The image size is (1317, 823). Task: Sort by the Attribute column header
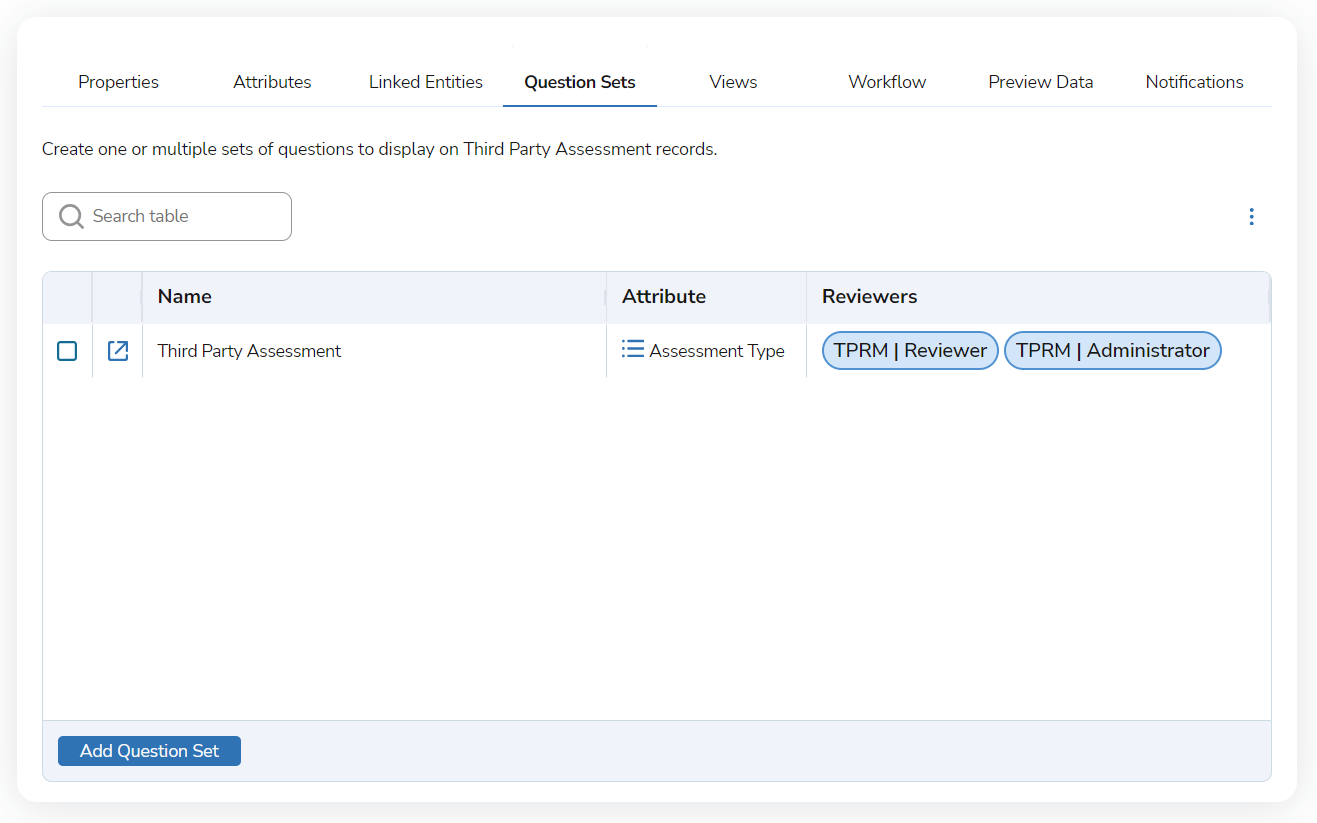coord(706,297)
